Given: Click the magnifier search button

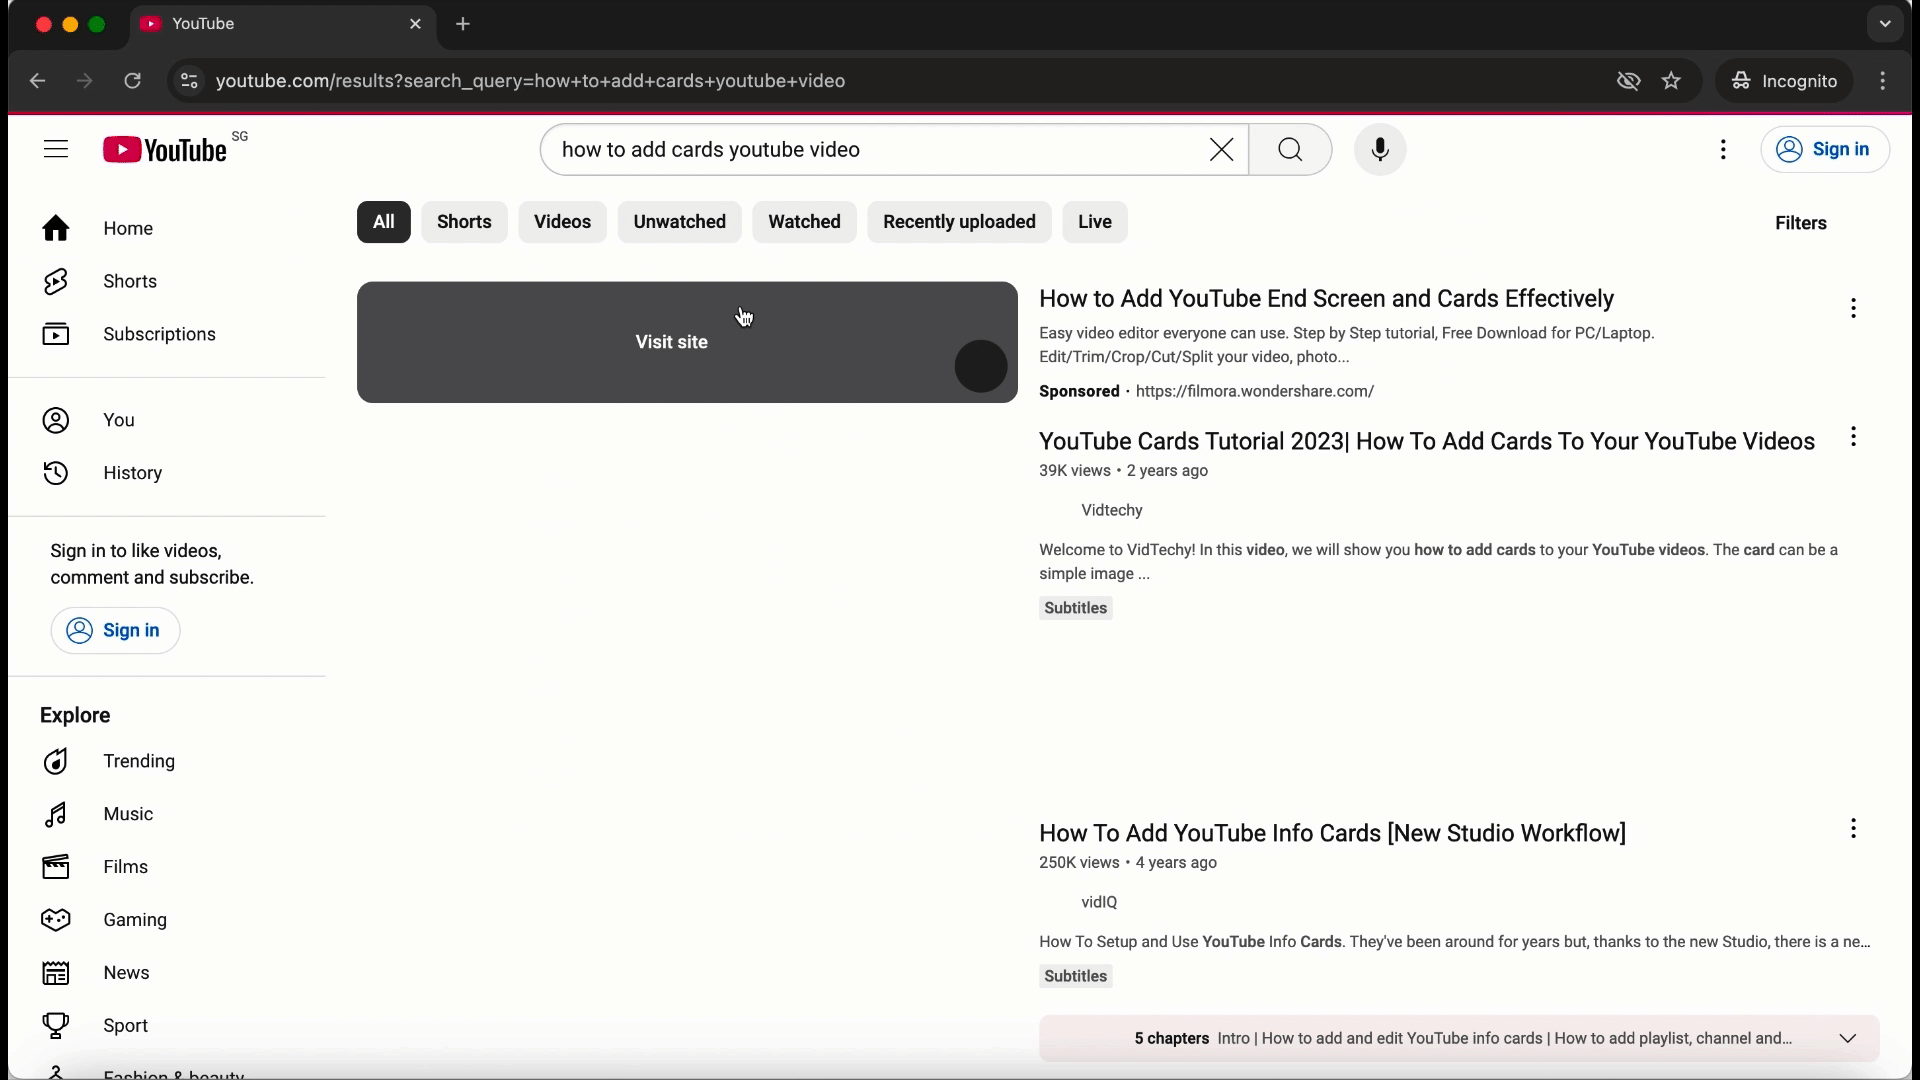Looking at the screenshot, I should [x=1290, y=150].
